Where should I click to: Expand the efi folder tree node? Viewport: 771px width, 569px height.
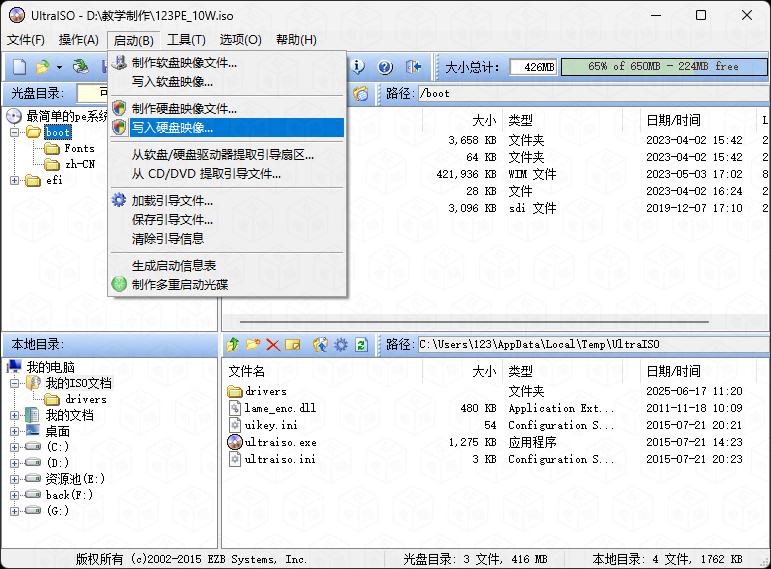pyautogui.click(x=14, y=181)
